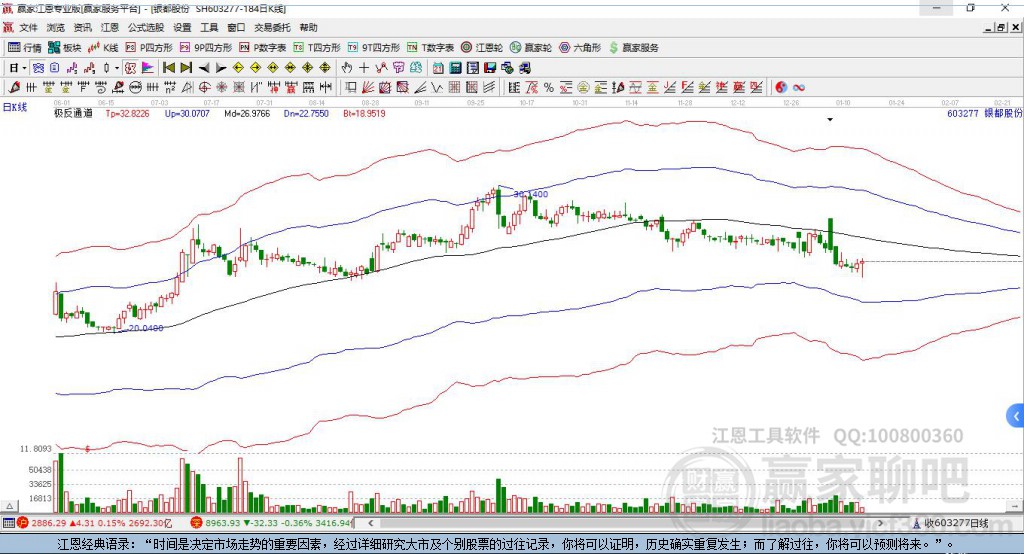Open the 9P四方形 tool
Screen dimensions: 1024x554
click(206, 48)
